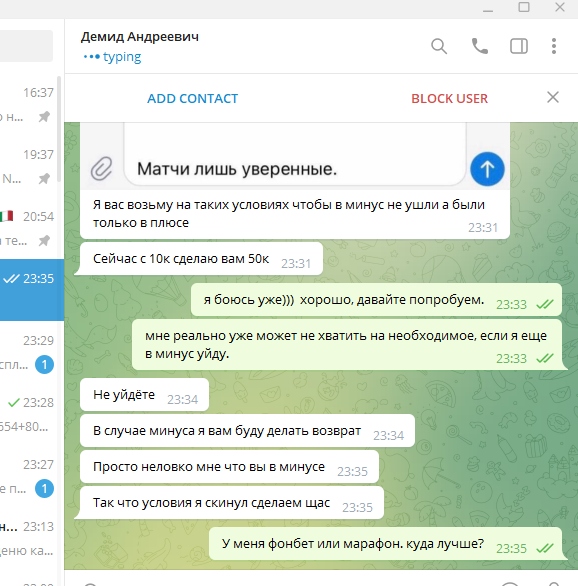The width and height of the screenshot is (578, 586).
Task: Click message "Сейчас с 10к сделаю вам 50к"
Action: coord(181,259)
